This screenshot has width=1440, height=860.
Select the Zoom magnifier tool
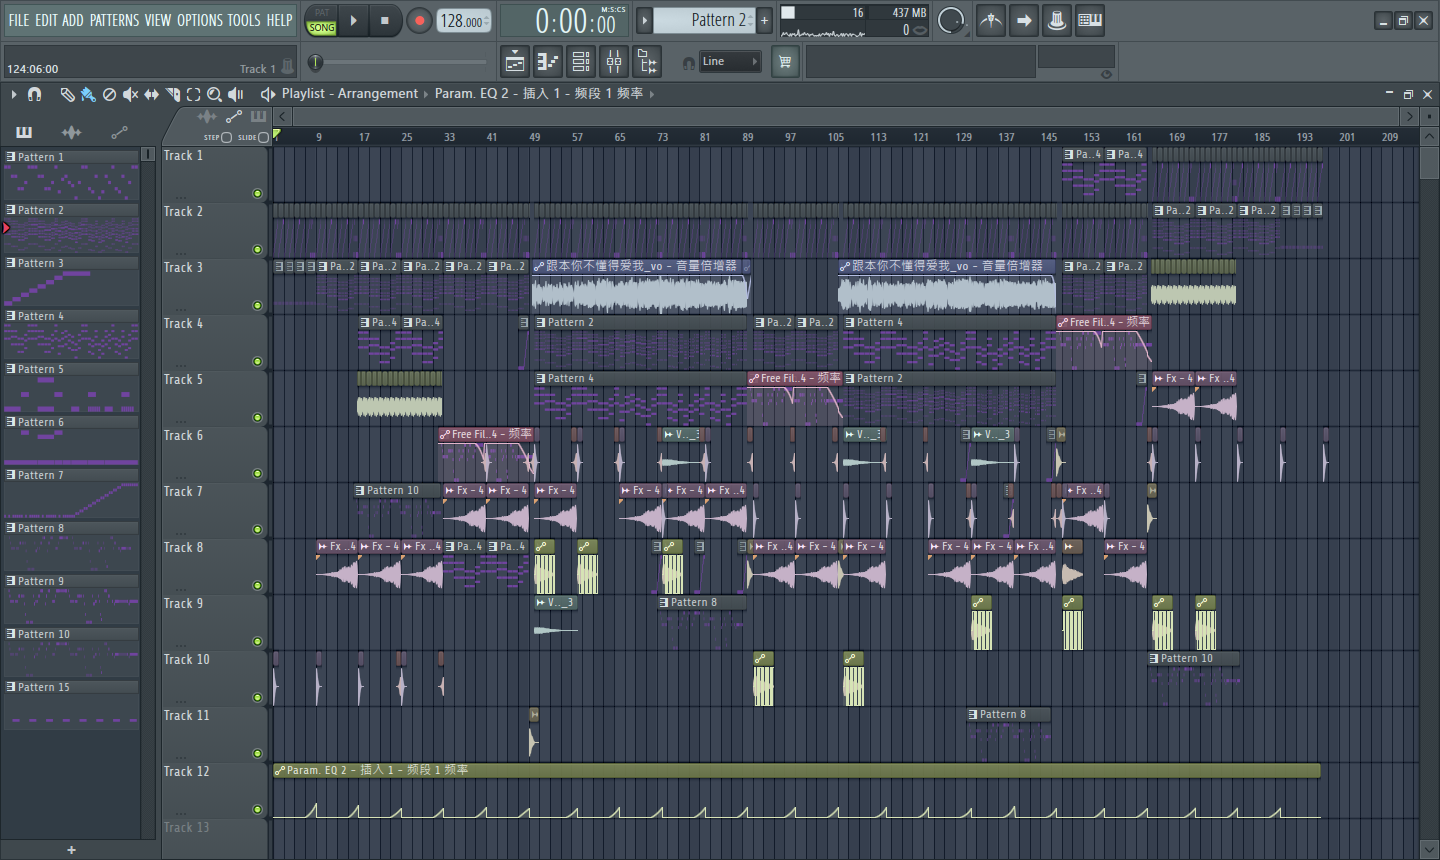point(214,94)
